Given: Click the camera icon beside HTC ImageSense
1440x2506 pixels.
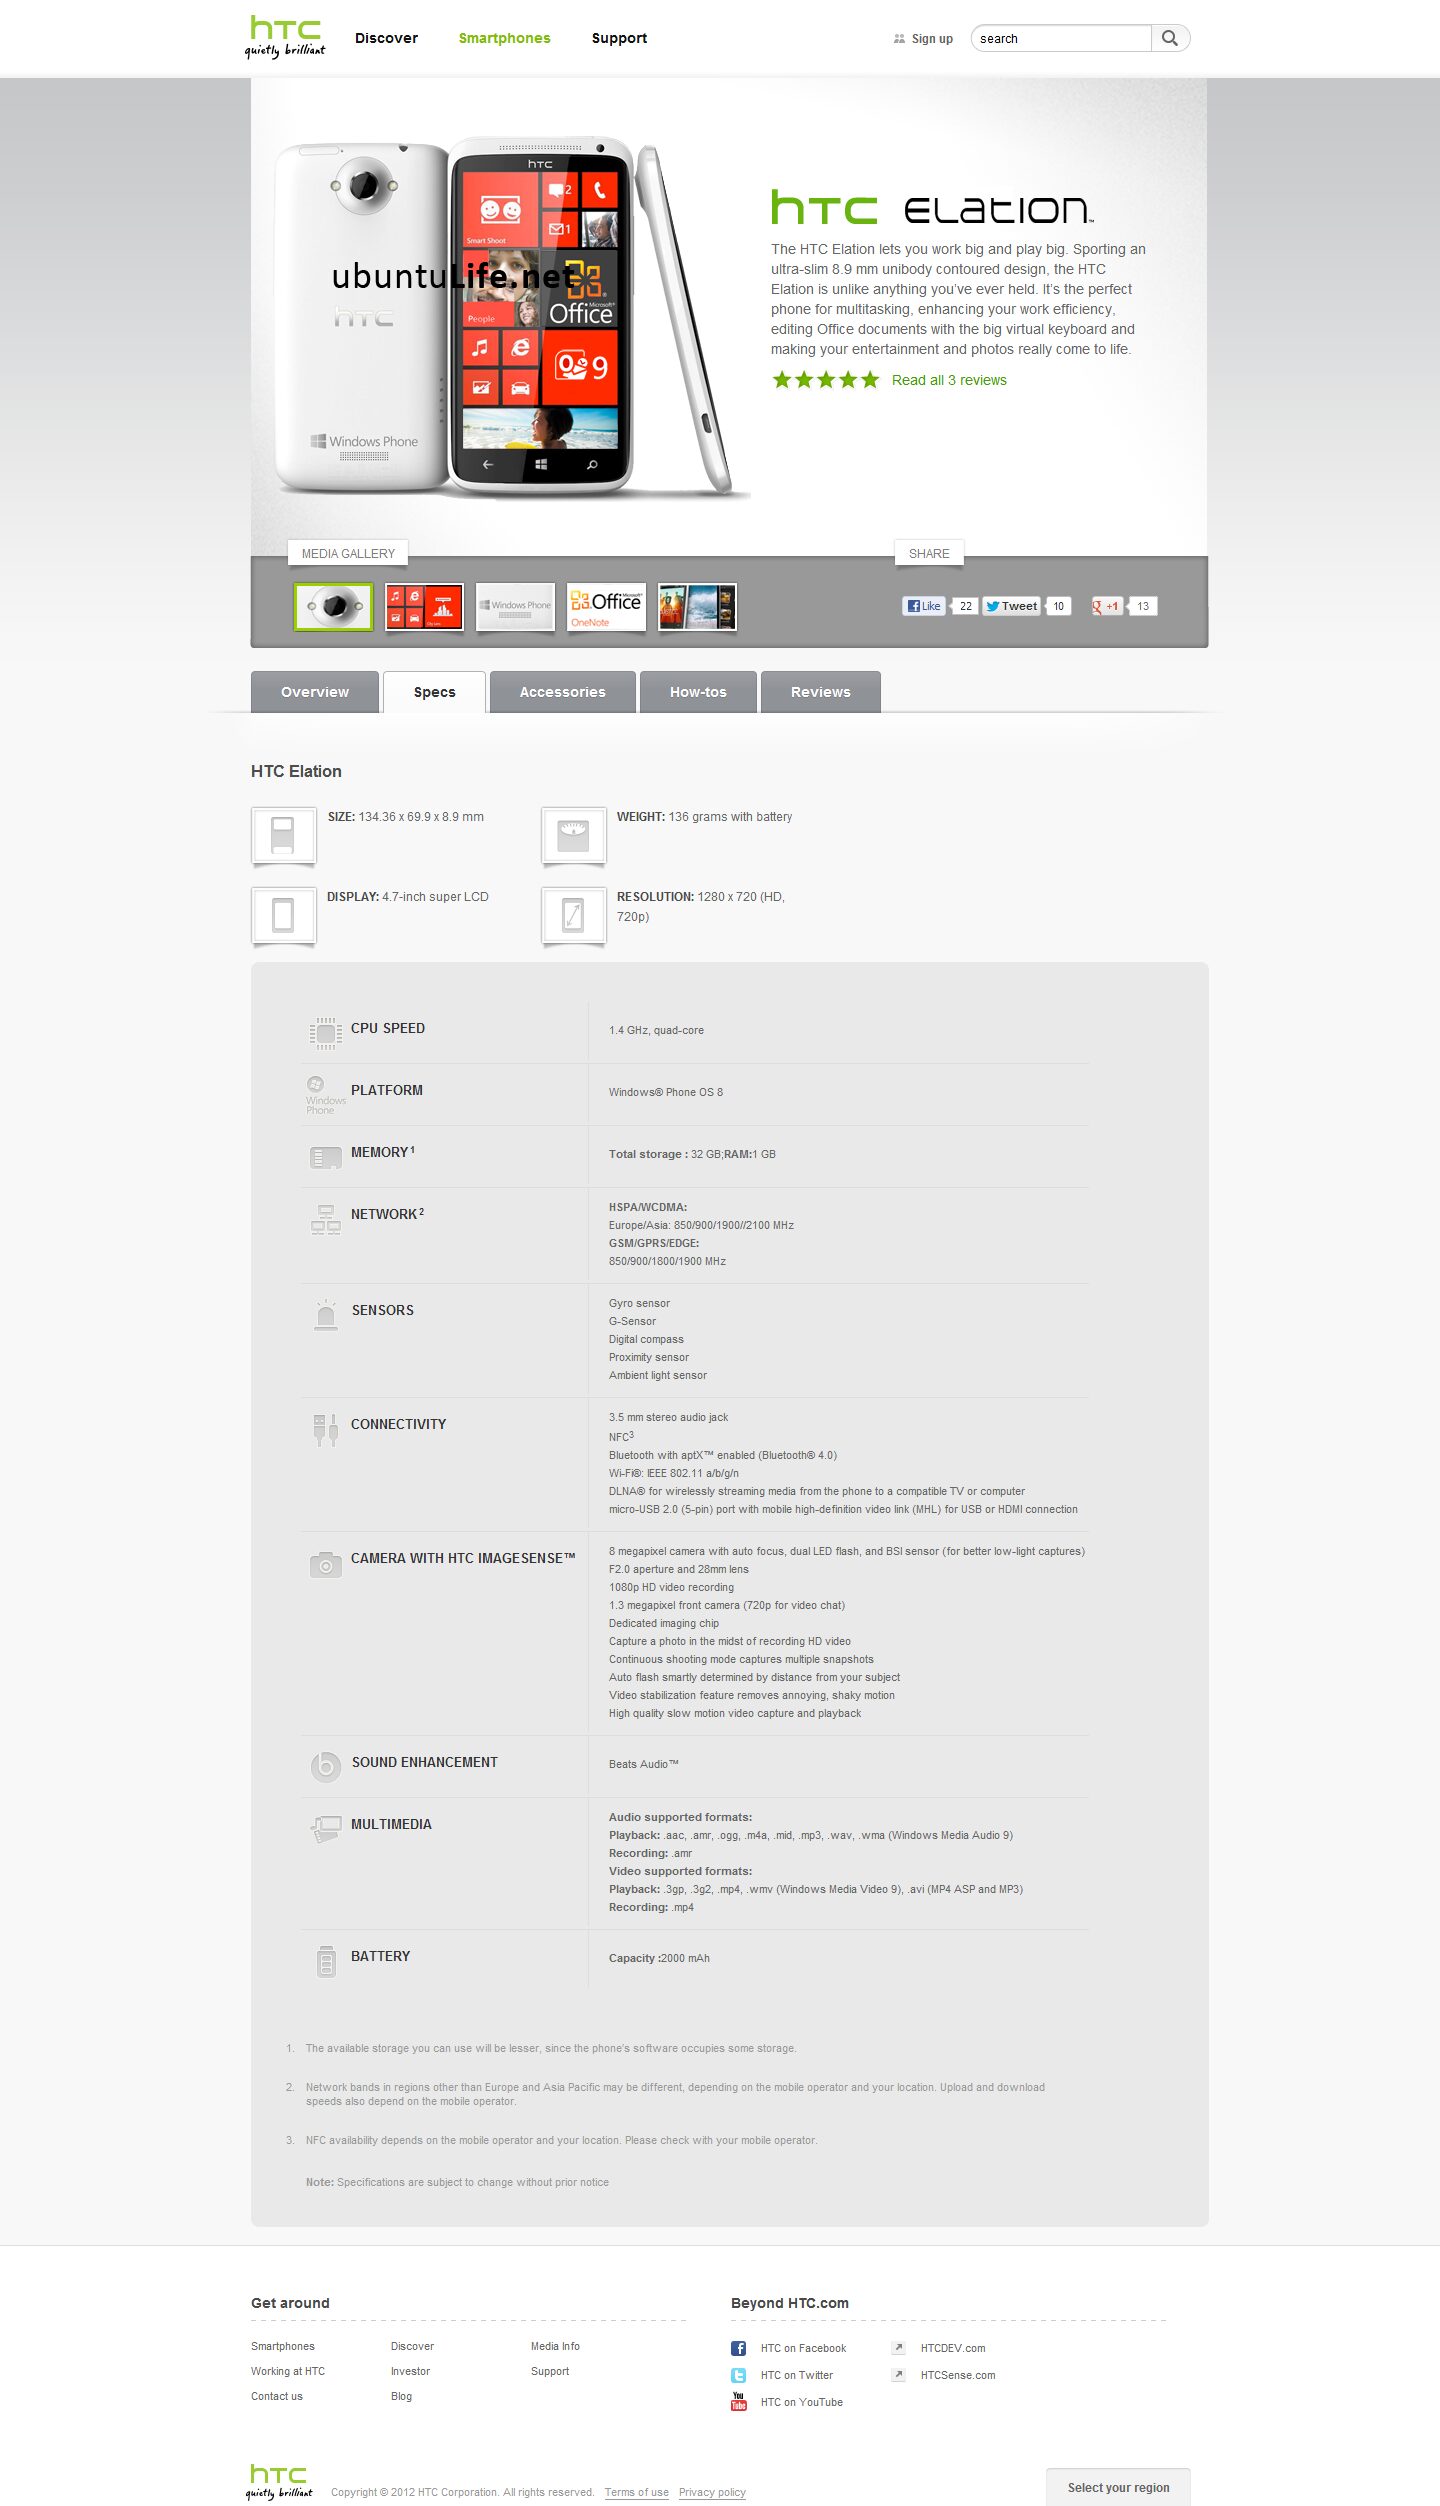Looking at the screenshot, I should pos(325,1564).
